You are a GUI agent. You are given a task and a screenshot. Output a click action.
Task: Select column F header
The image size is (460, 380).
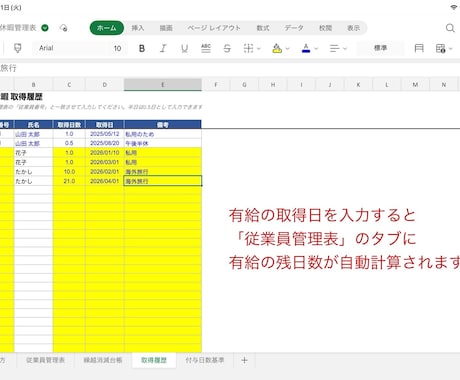coord(216,85)
